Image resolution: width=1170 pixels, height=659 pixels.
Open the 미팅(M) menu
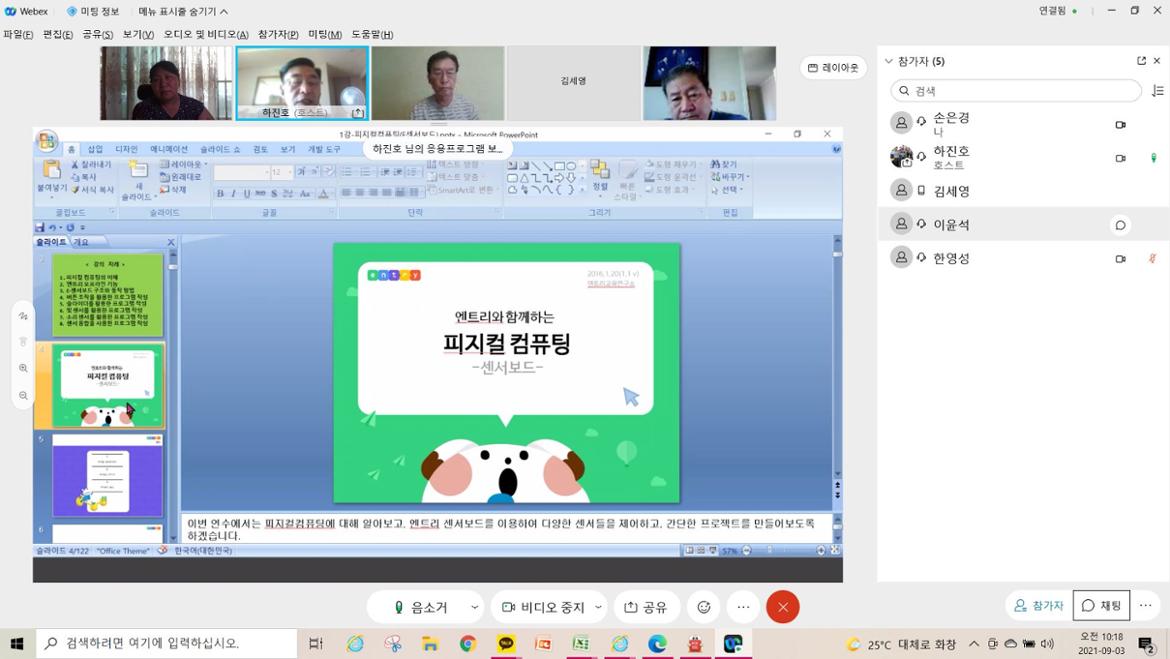325,34
